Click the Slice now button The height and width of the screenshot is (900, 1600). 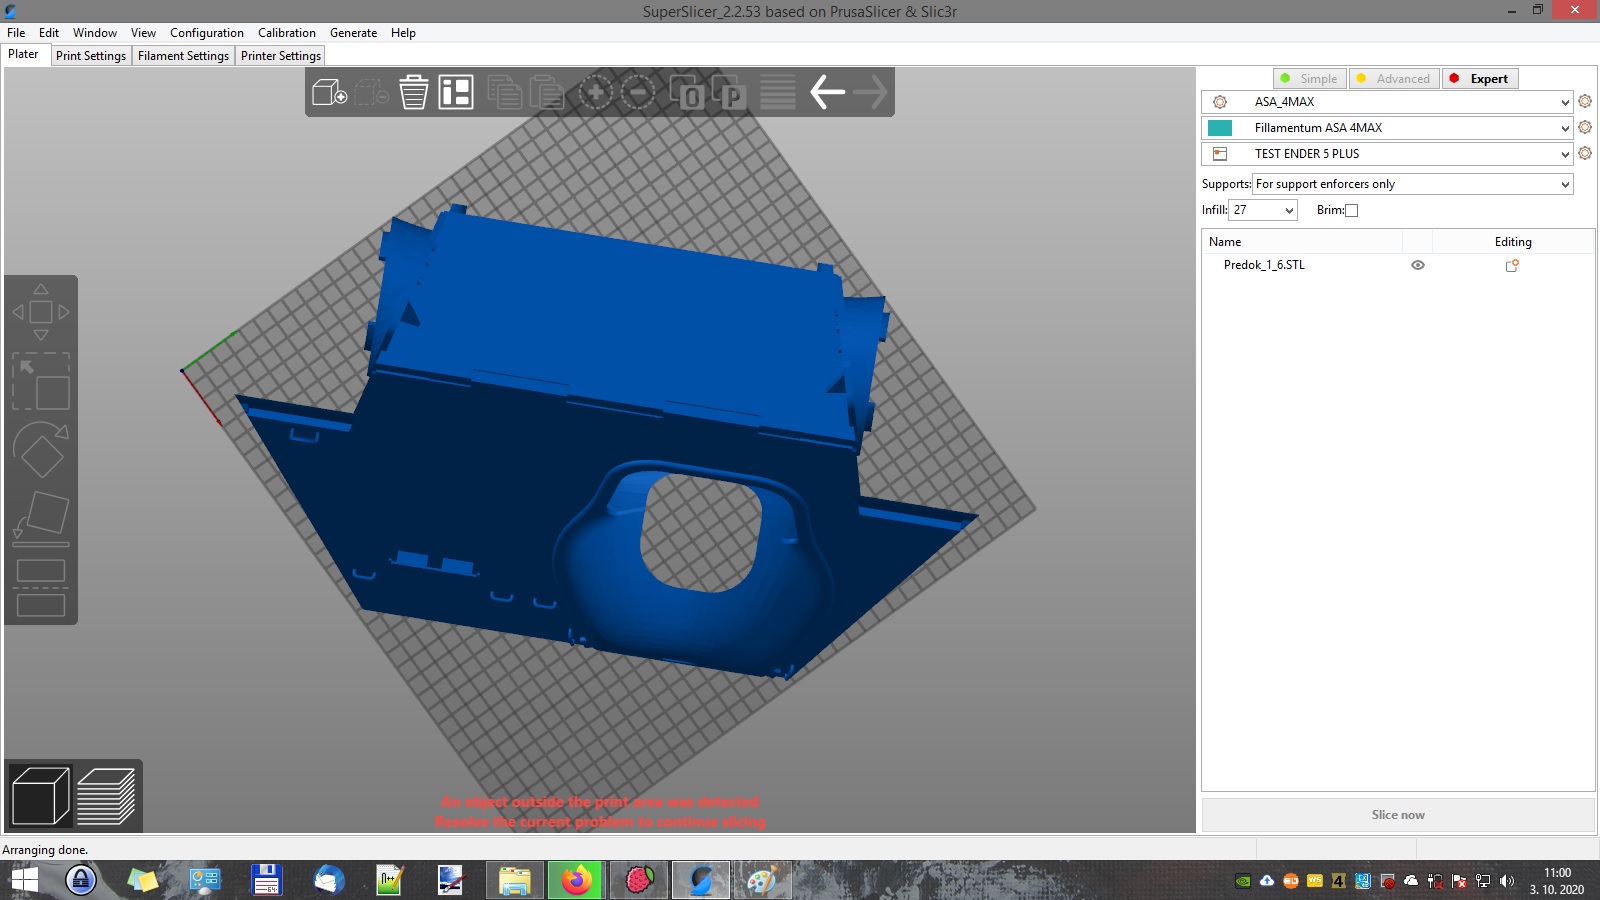pos(1397,815)
